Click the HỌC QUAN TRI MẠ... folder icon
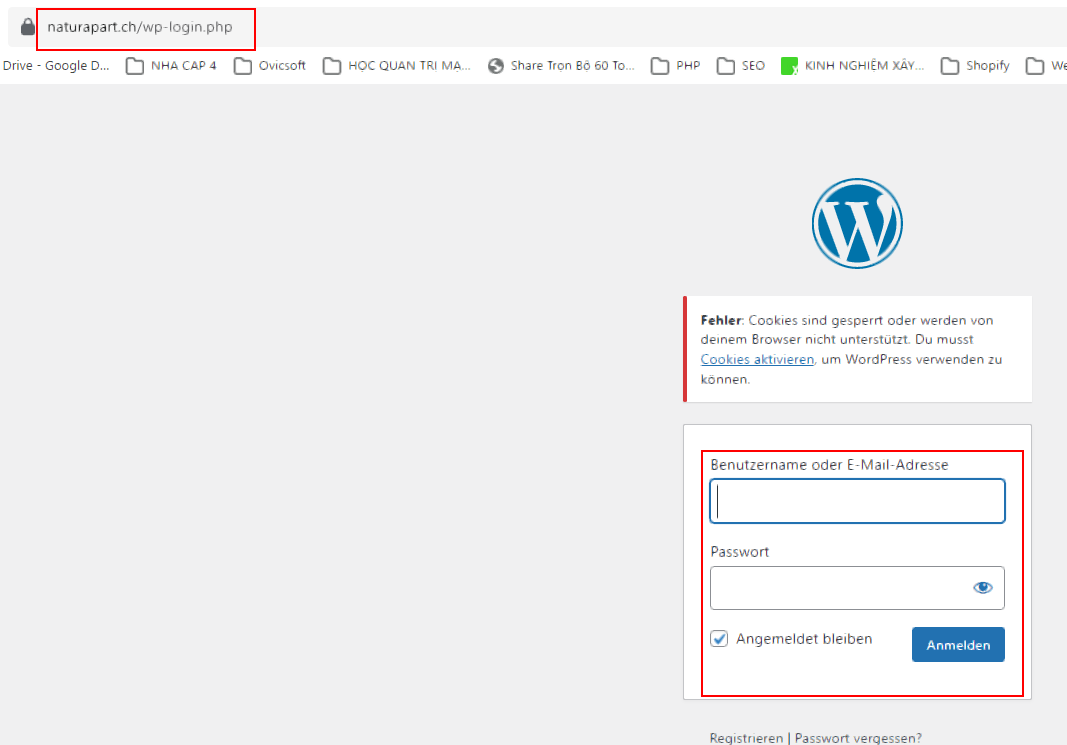 (331, 65)
